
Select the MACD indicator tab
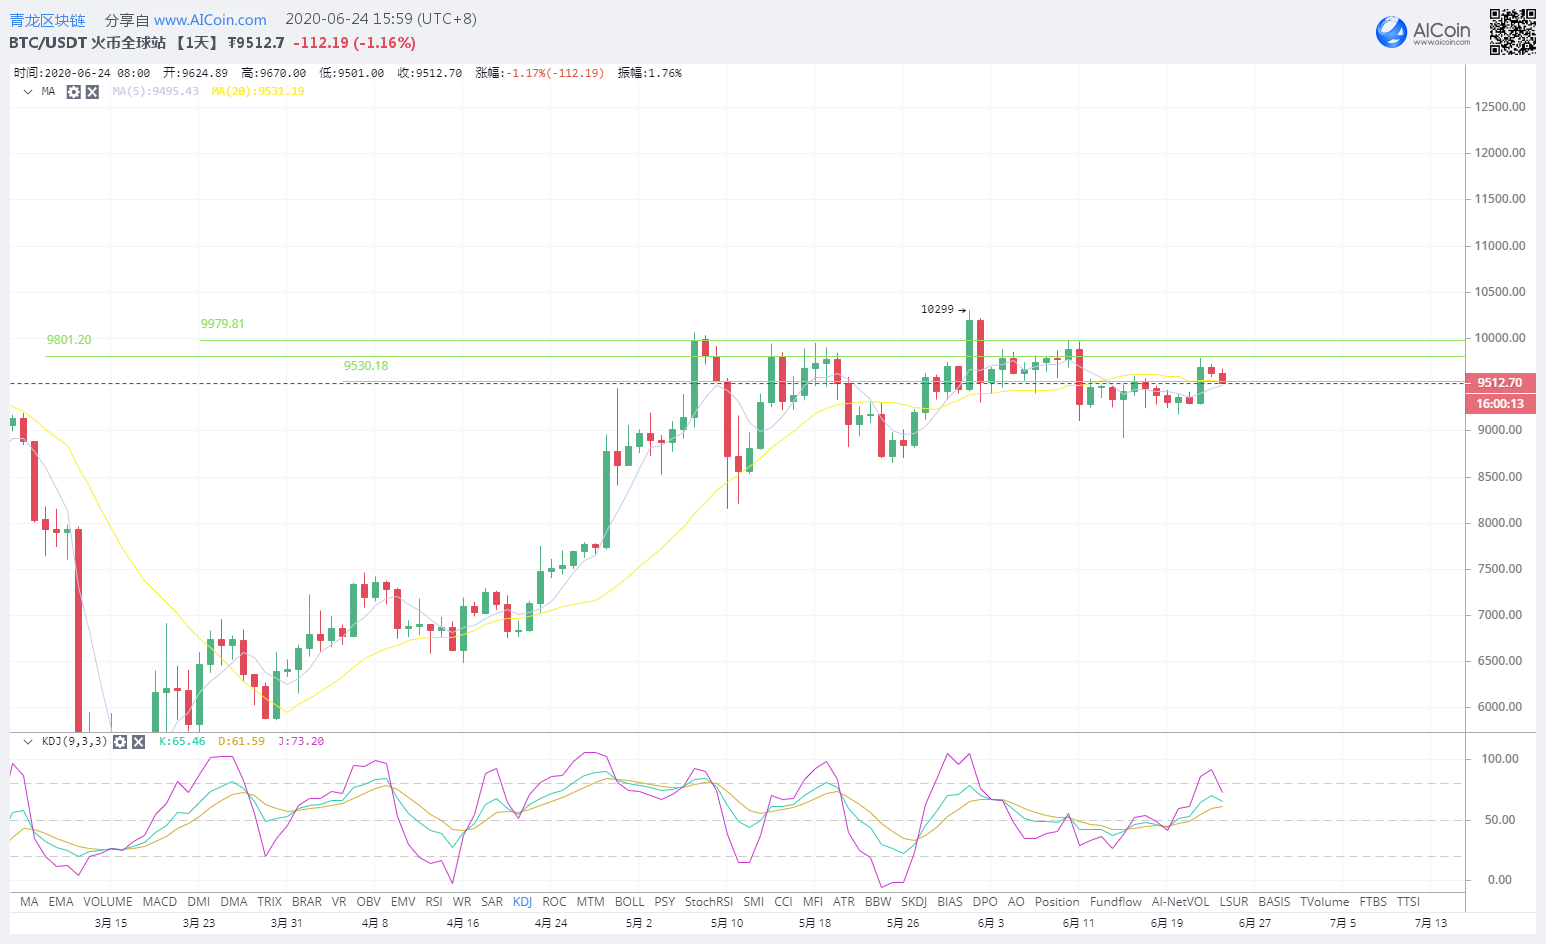point(160,902)
